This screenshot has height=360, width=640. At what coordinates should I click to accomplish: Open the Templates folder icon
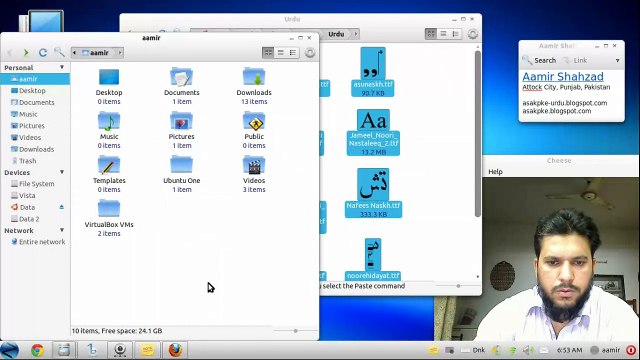[x=109, y=165]
